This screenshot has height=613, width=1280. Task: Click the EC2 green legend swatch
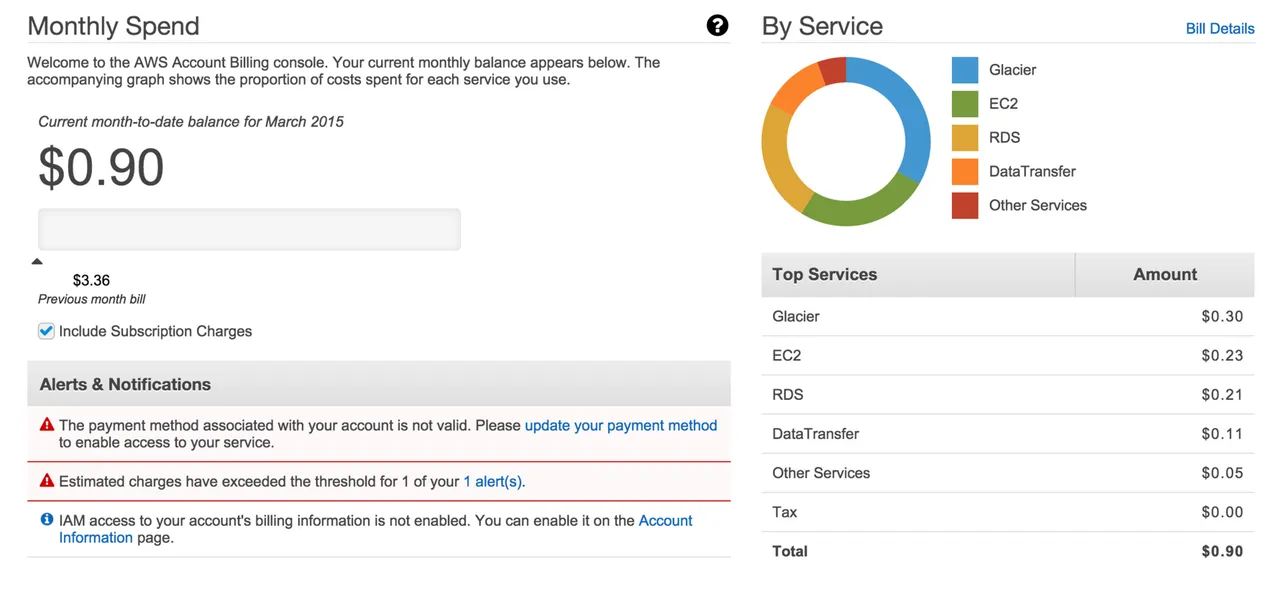(965, 103)
